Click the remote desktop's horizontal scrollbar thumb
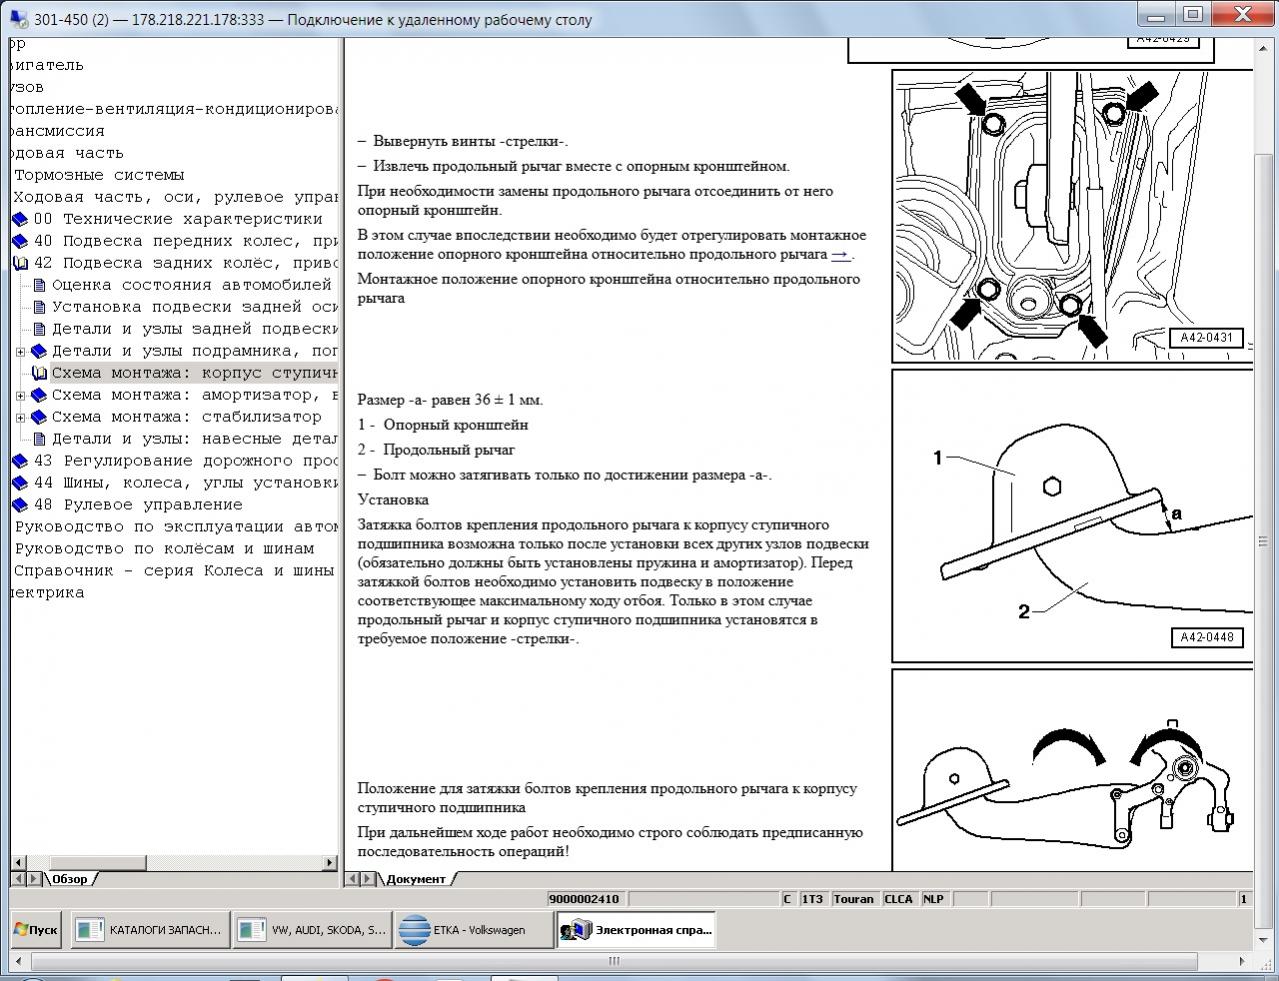 tap(615, 962)
